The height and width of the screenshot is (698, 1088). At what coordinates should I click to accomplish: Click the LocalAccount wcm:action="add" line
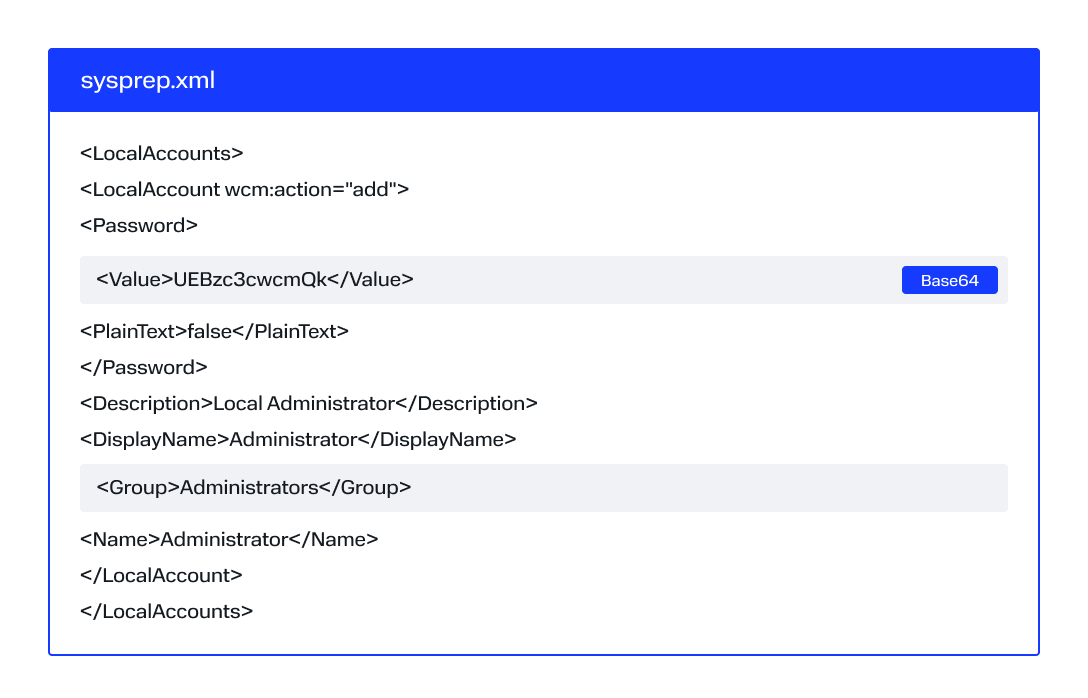click(244, 189)
